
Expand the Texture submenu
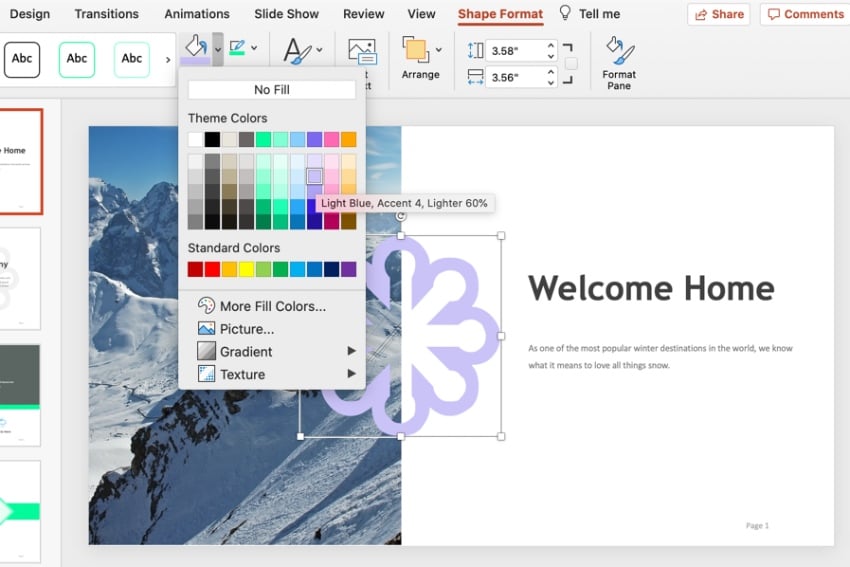tap(351, 374)
